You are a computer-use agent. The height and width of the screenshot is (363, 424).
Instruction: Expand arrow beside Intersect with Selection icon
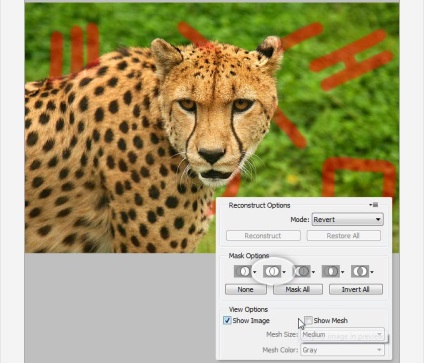tap(342, 272)
